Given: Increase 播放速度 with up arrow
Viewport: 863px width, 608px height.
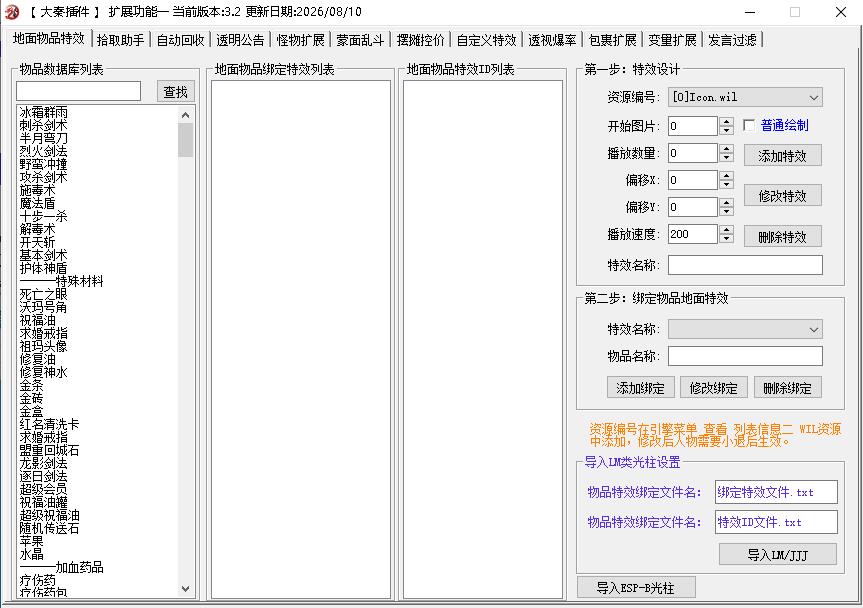Looking at the screenshot, I should pos(726,229).
